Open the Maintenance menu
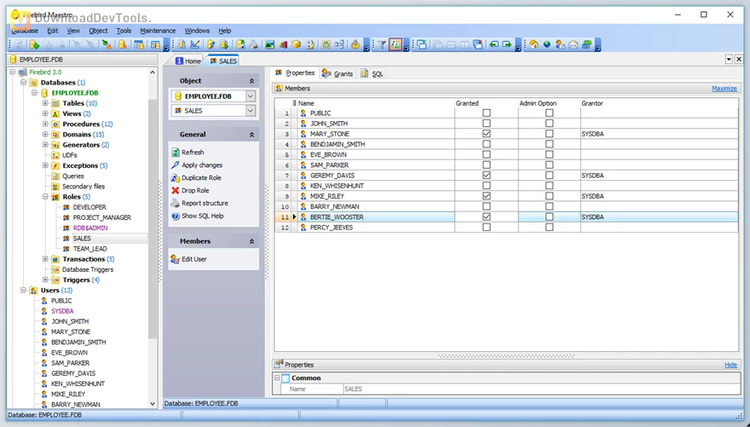This screenshot has height=427, width=750. tap(158, 31)
